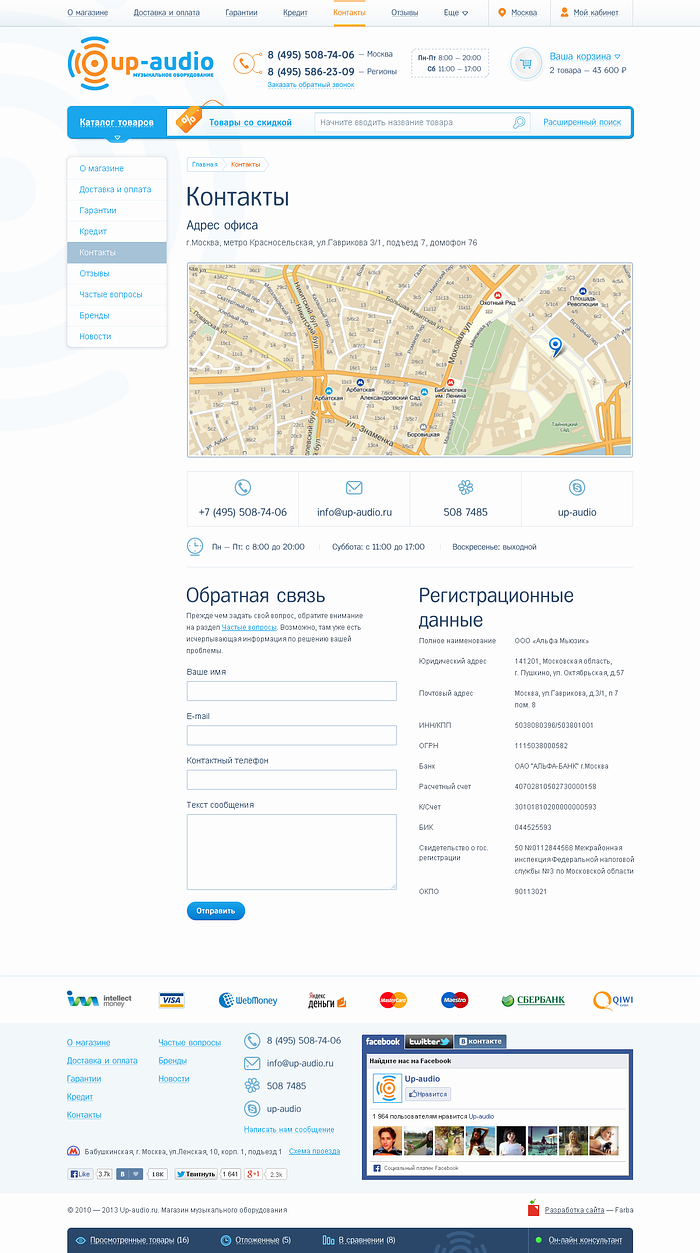This screenshot has height=1253, width=700.
Task: Focus the Контактный телефон input field
Action: click(292, 779)
